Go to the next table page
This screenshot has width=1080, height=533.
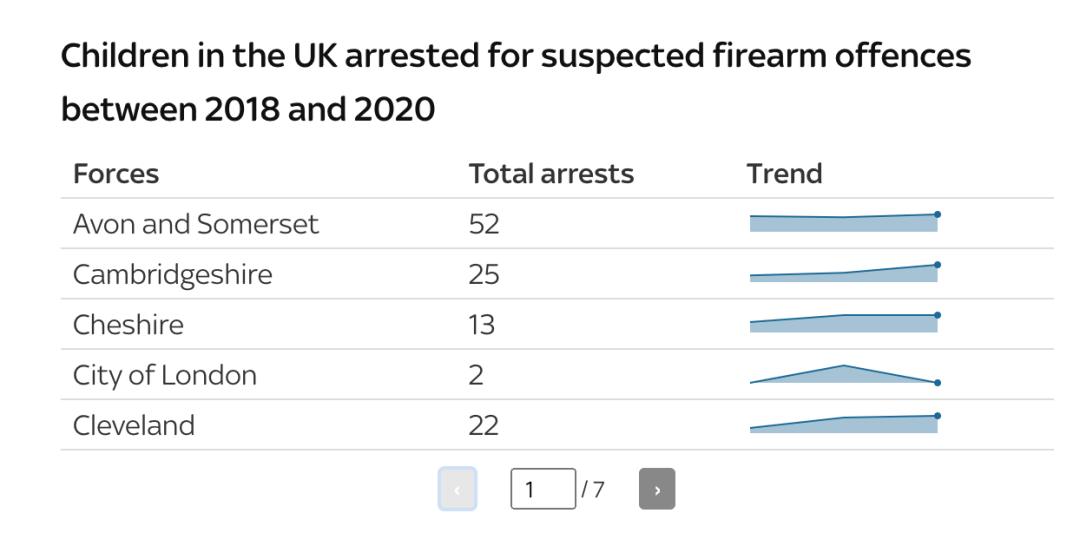[x=657, y=489]
